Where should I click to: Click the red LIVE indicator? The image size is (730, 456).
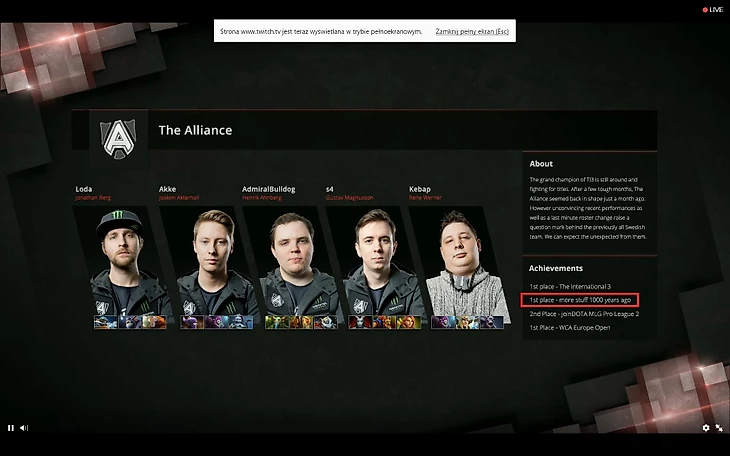[712, 10]
